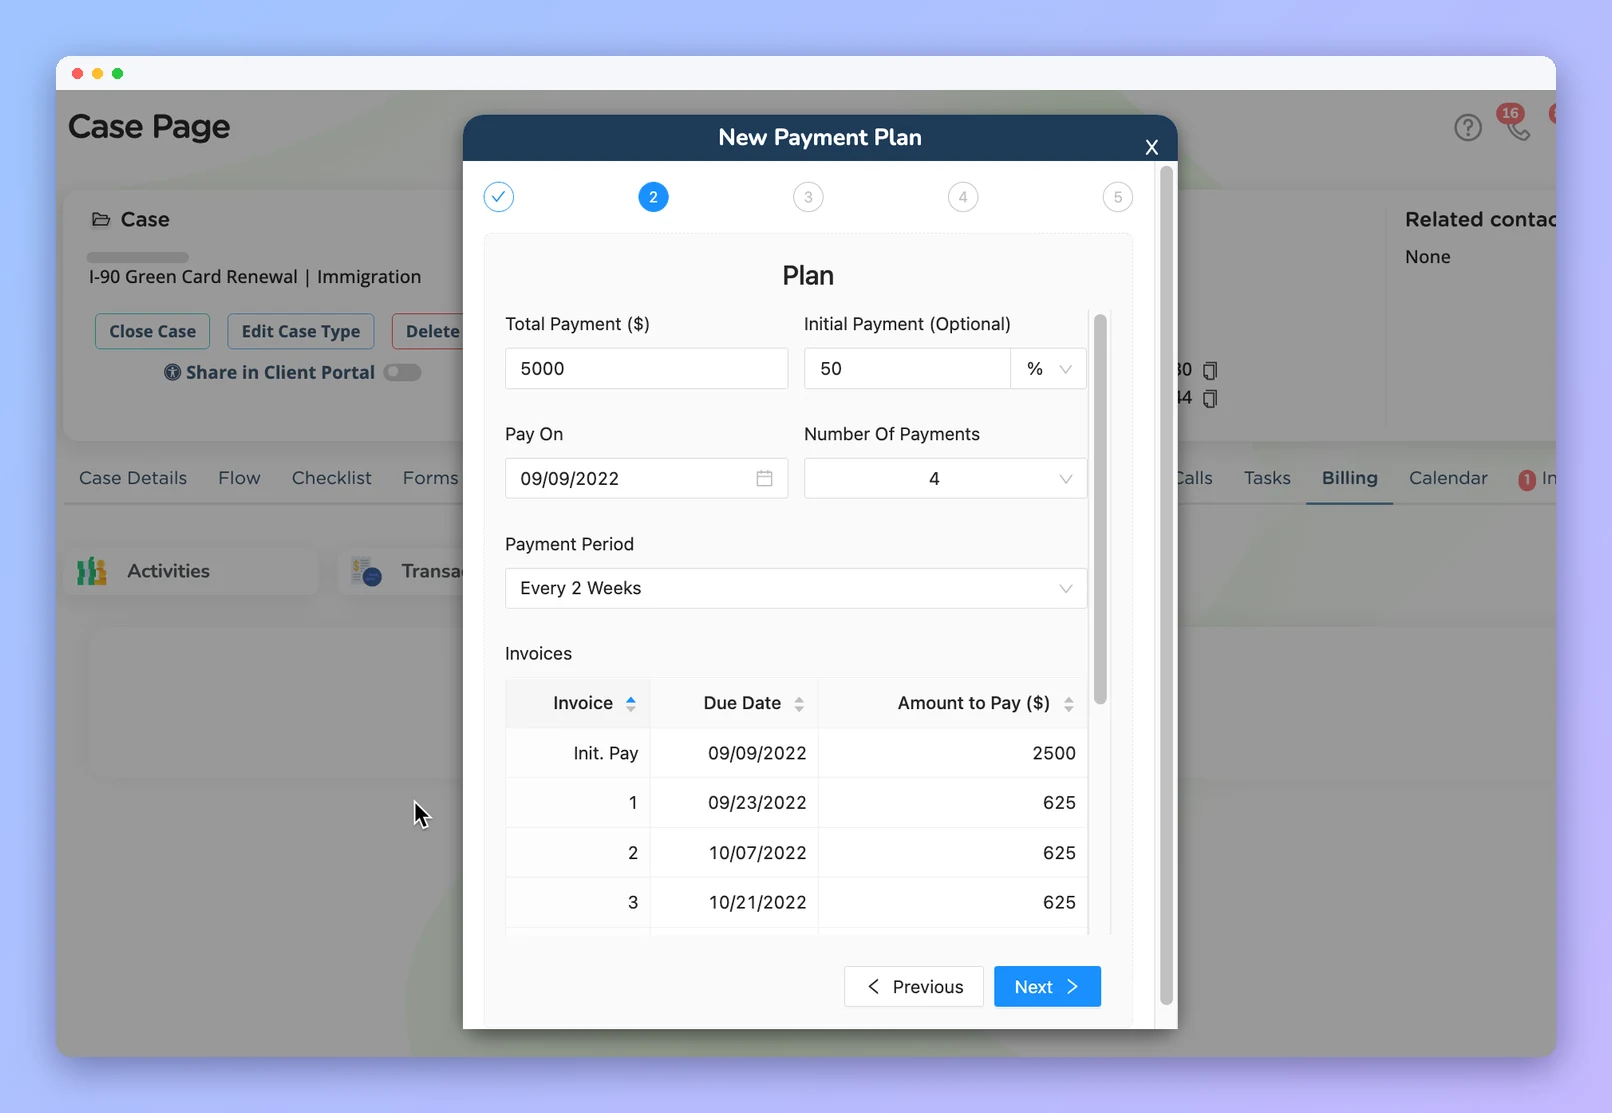The width and height of the screenshot is (1612, 1113).
Task: Open the Pay On calendar icon
Action: point(764,478)
